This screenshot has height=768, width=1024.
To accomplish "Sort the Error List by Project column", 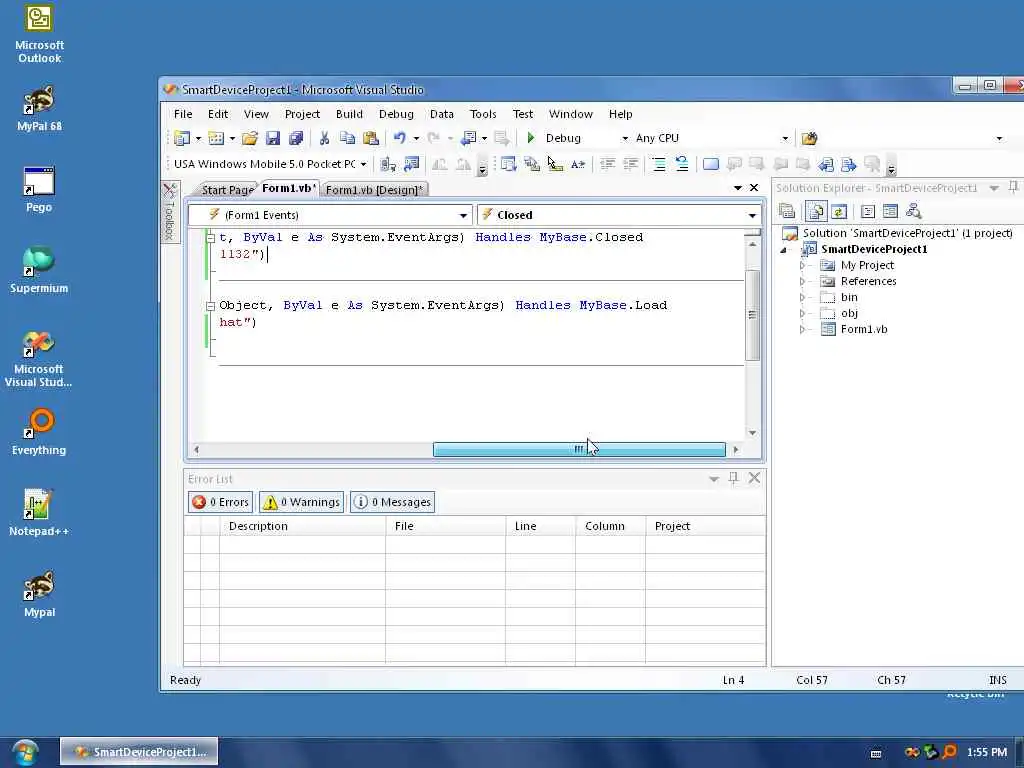I will (705, 526).
